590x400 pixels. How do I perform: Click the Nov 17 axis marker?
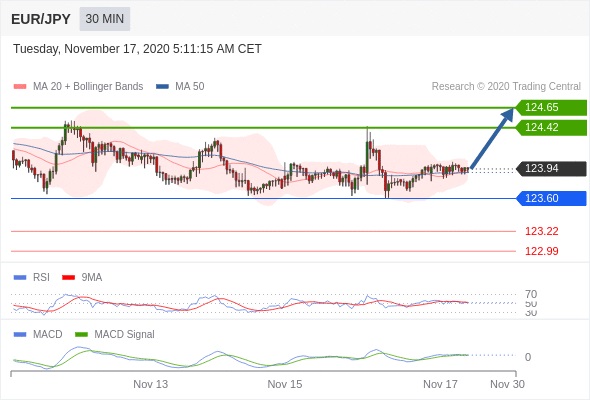coord(440,384)
